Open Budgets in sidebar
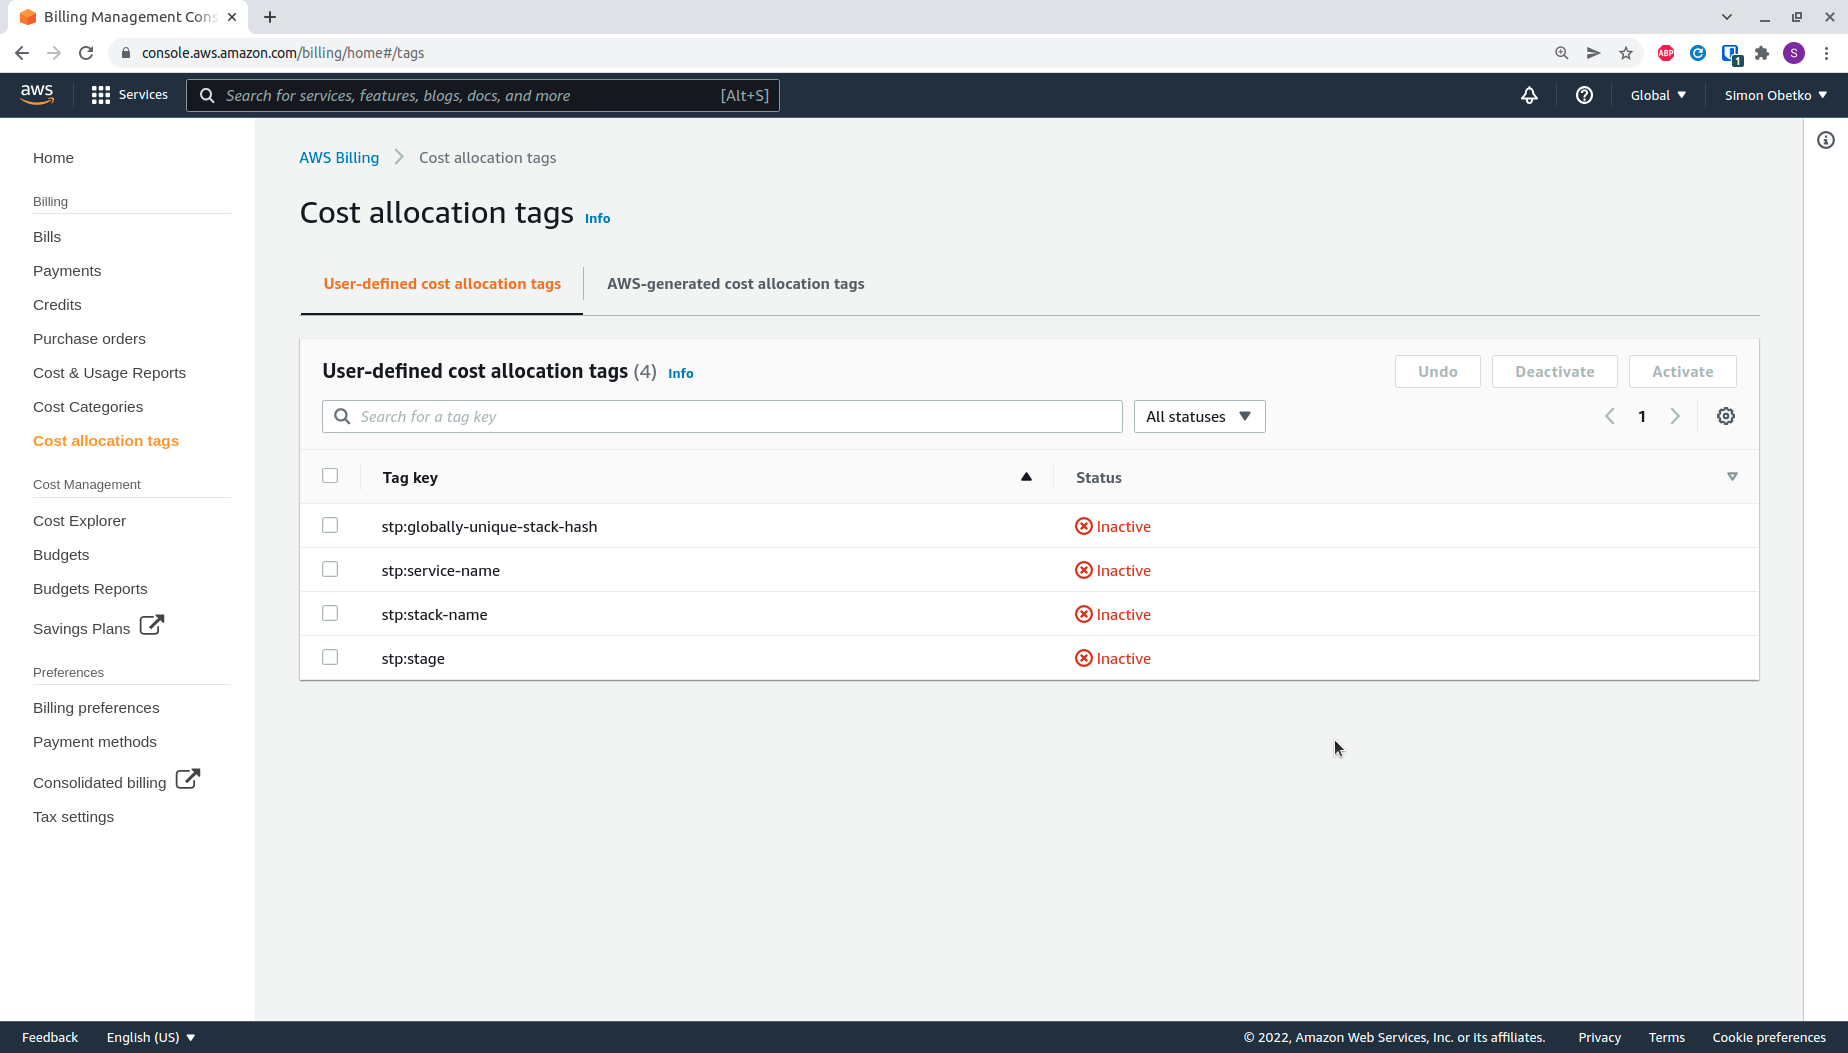This screenshot has height=1053, width=1848. pyautogui.click(x=61, y=555)
